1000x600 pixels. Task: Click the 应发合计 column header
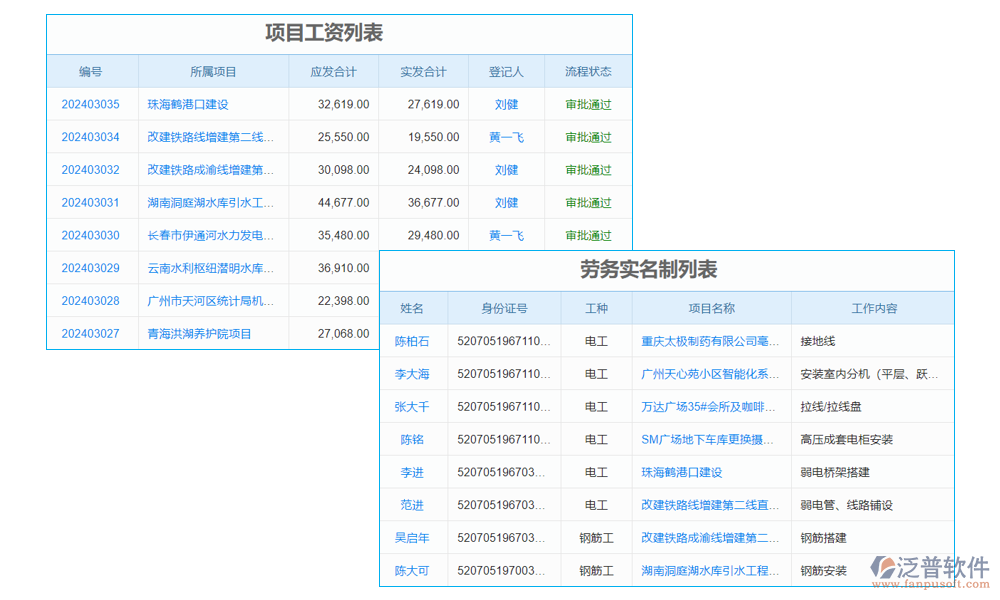click(334, 71)
